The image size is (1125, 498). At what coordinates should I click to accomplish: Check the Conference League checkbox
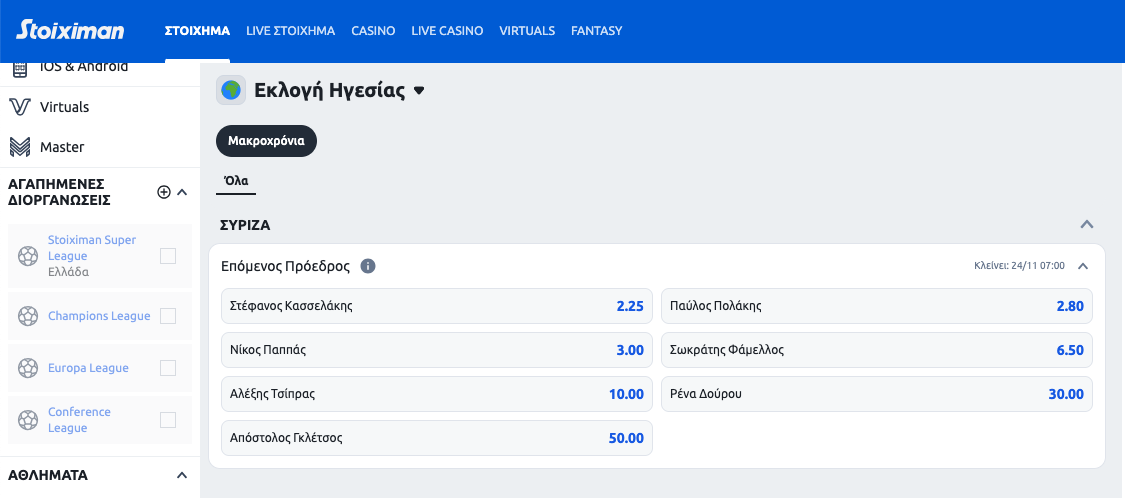tap(168, 420)
